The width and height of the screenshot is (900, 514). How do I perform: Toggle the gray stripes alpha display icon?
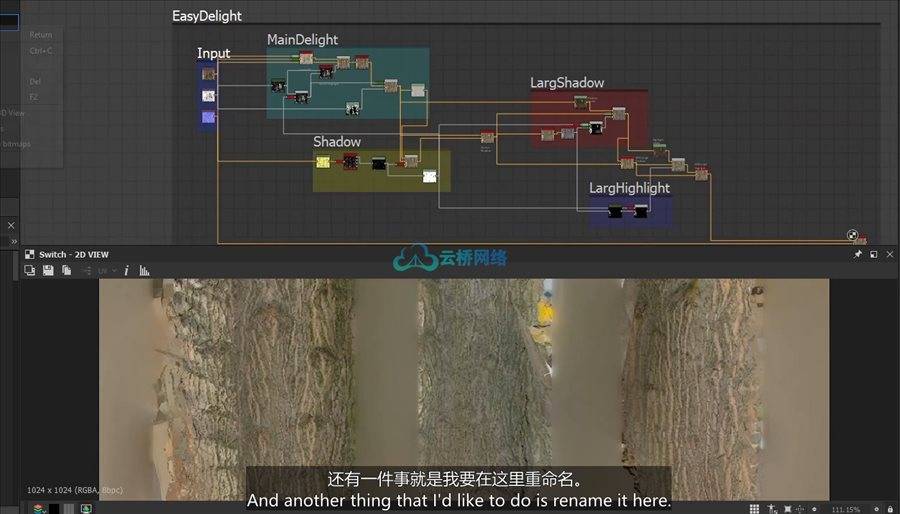[69, 508]
